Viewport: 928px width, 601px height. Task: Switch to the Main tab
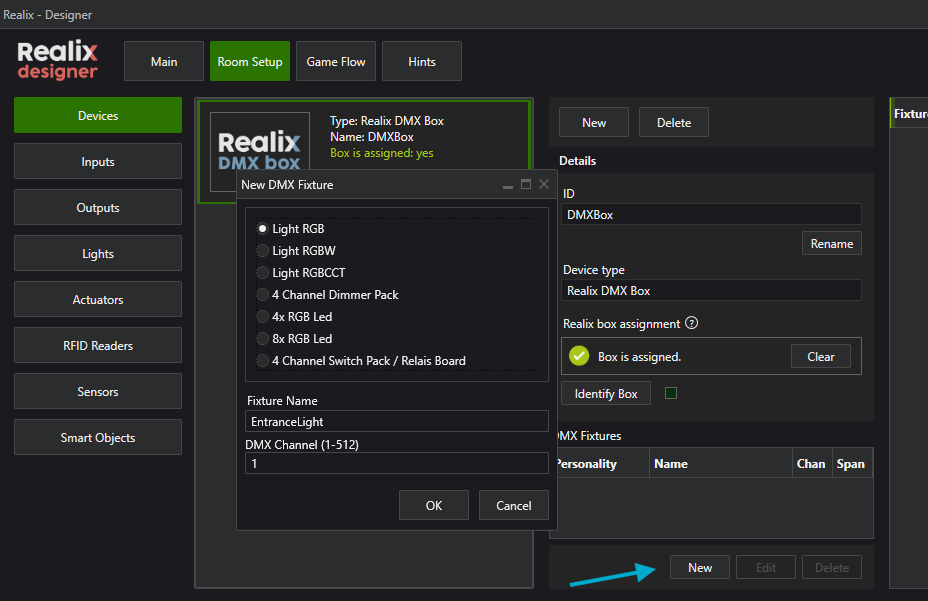164,61
